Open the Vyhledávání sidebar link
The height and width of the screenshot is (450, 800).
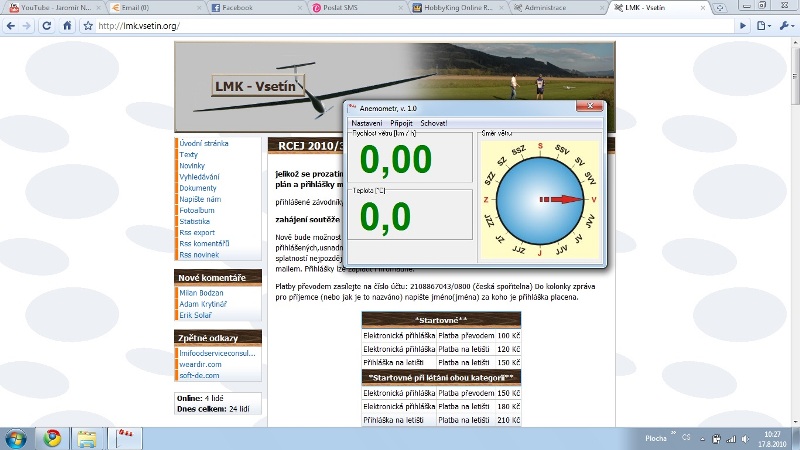click(199, 177)
